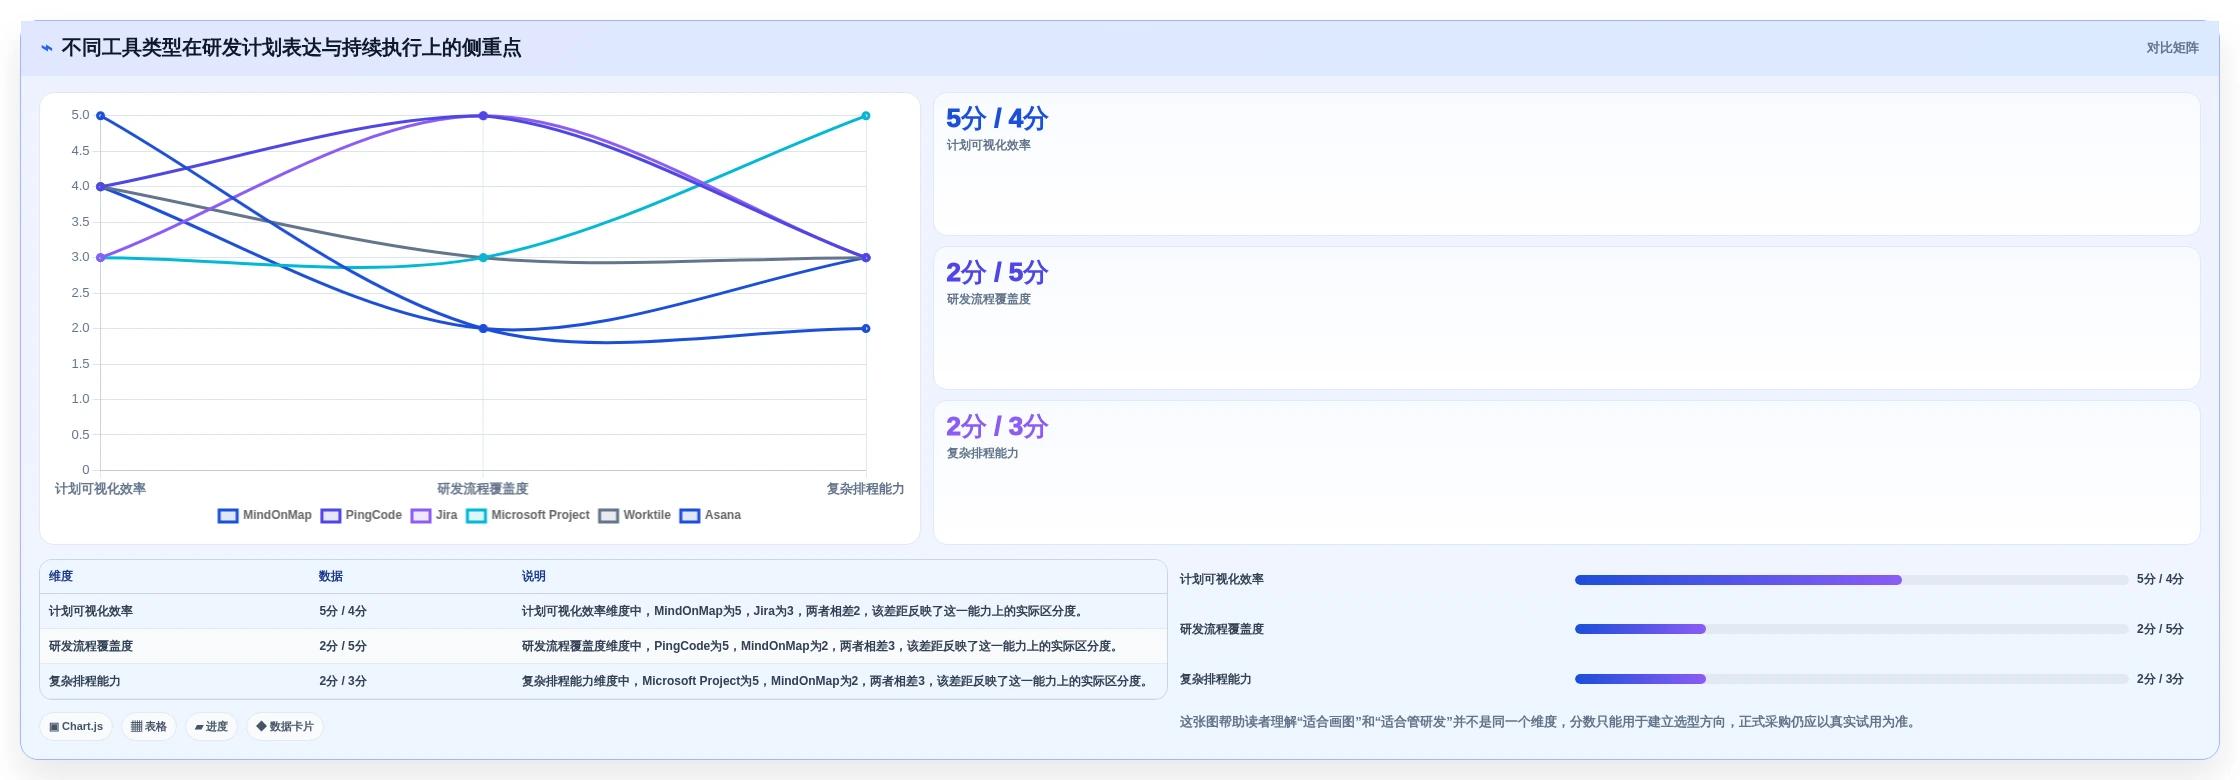
Task: Click 计划可视化效率 row label in table
Action: [91, 611]
